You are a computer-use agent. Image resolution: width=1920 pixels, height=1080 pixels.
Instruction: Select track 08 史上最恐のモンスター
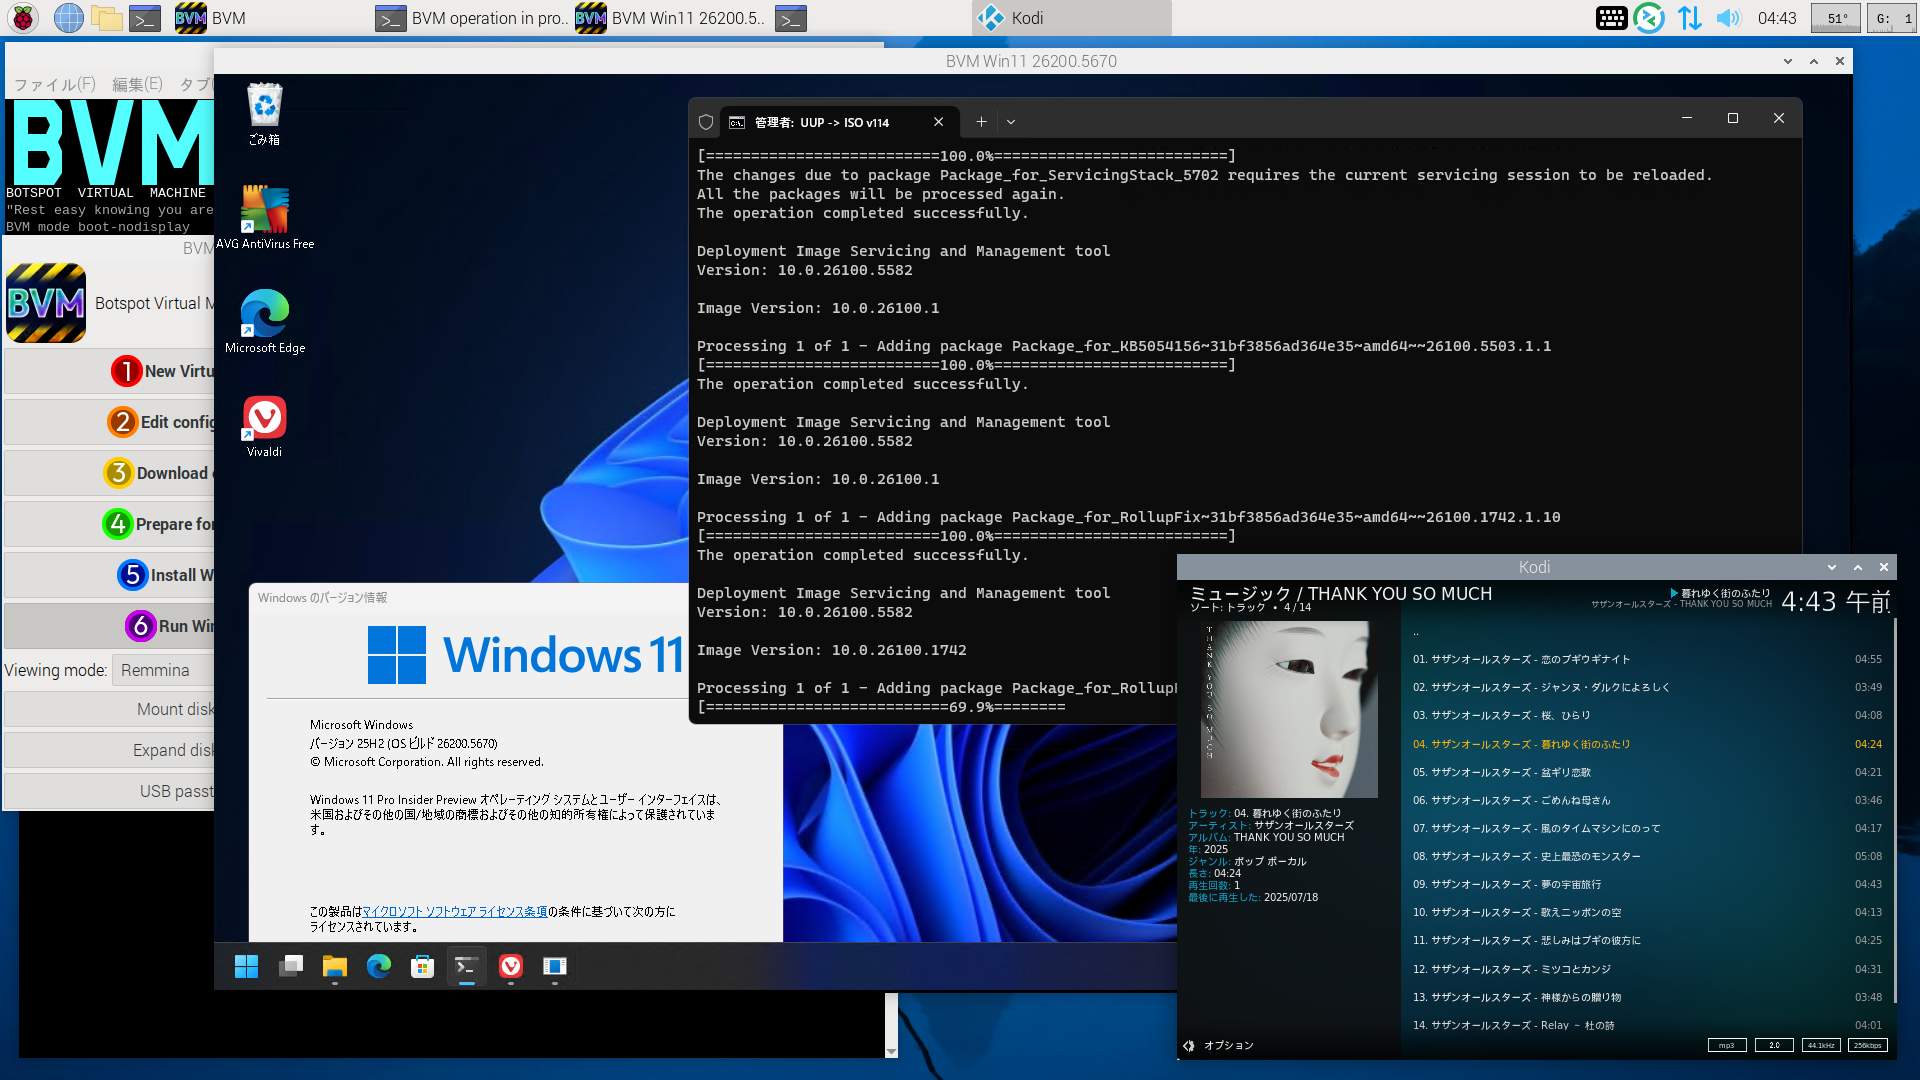point(1647,856)
